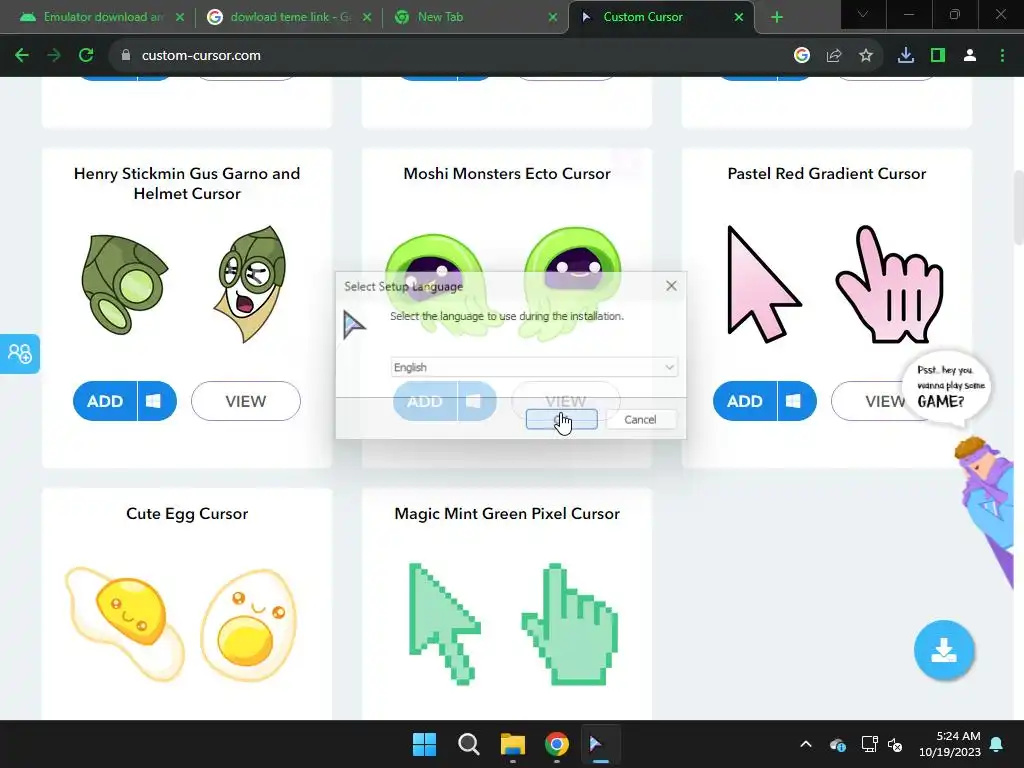
Task: Bookmark this page with star icon
Action: (x=866, y=56)
